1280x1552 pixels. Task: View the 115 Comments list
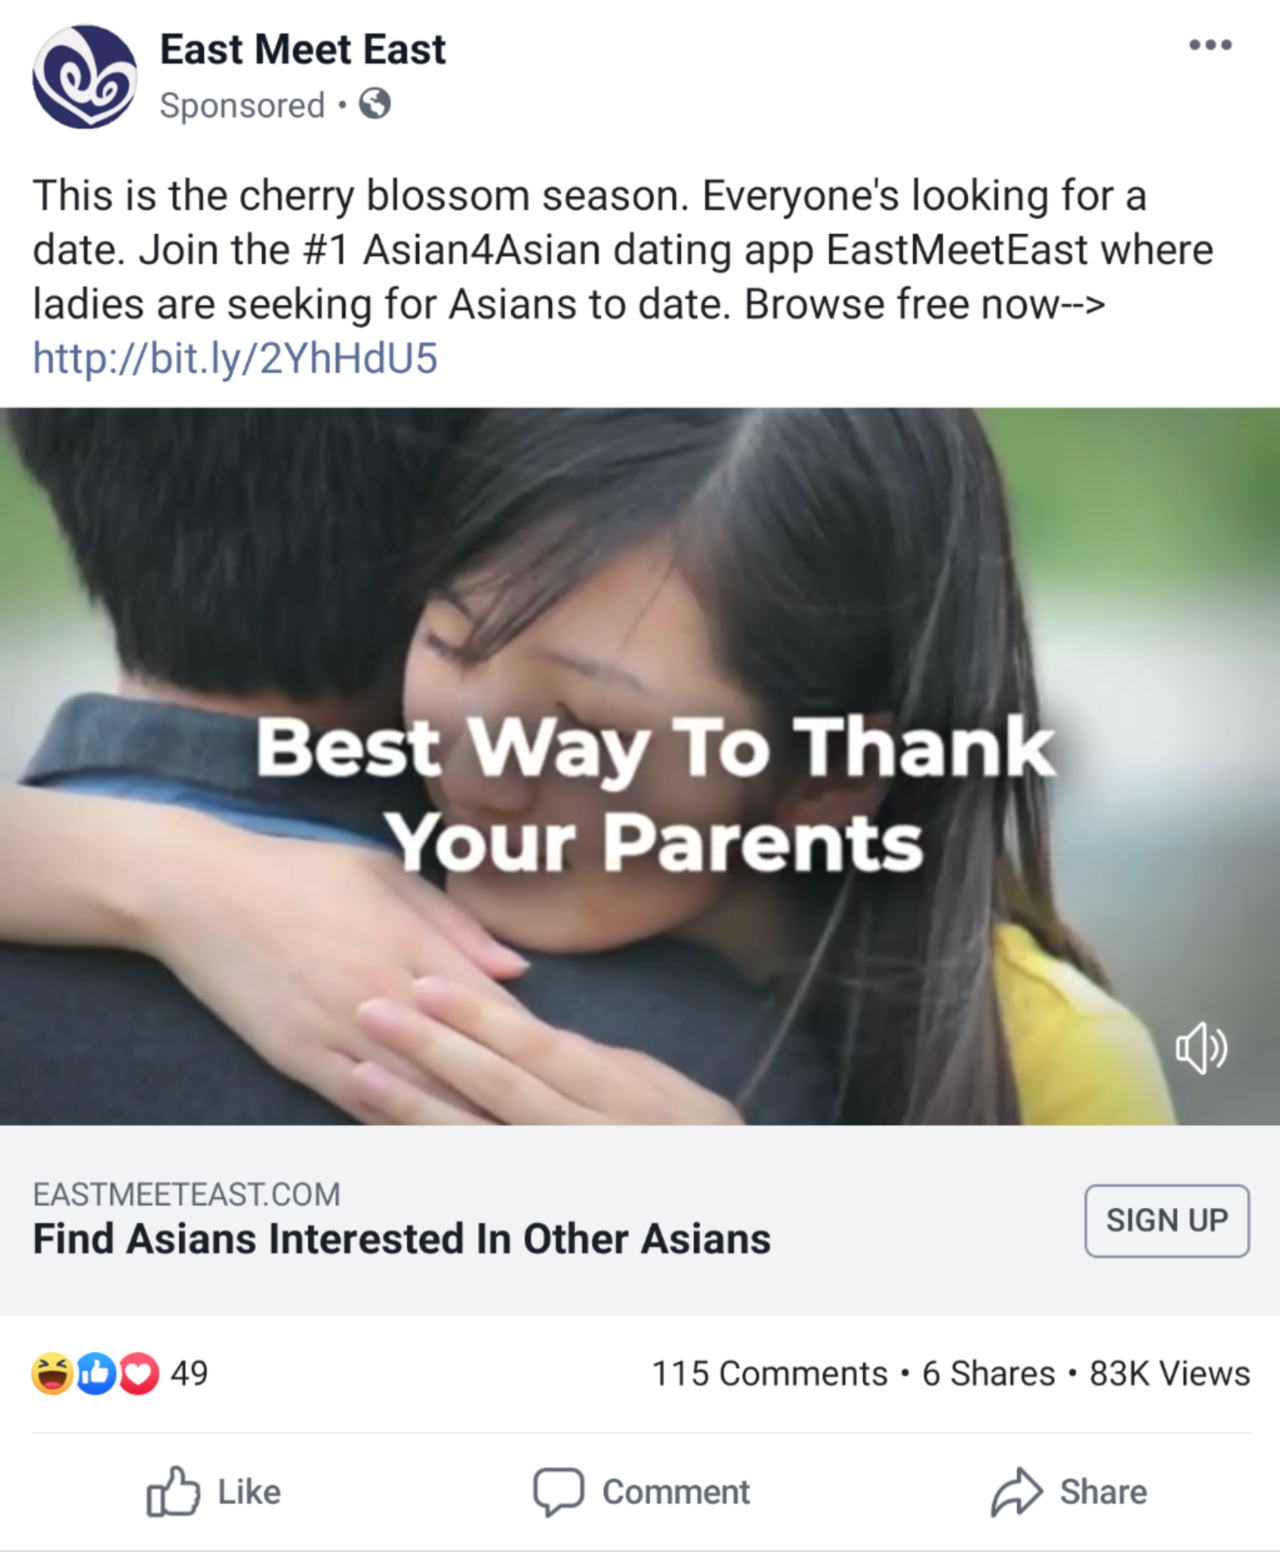[770, 1373]
